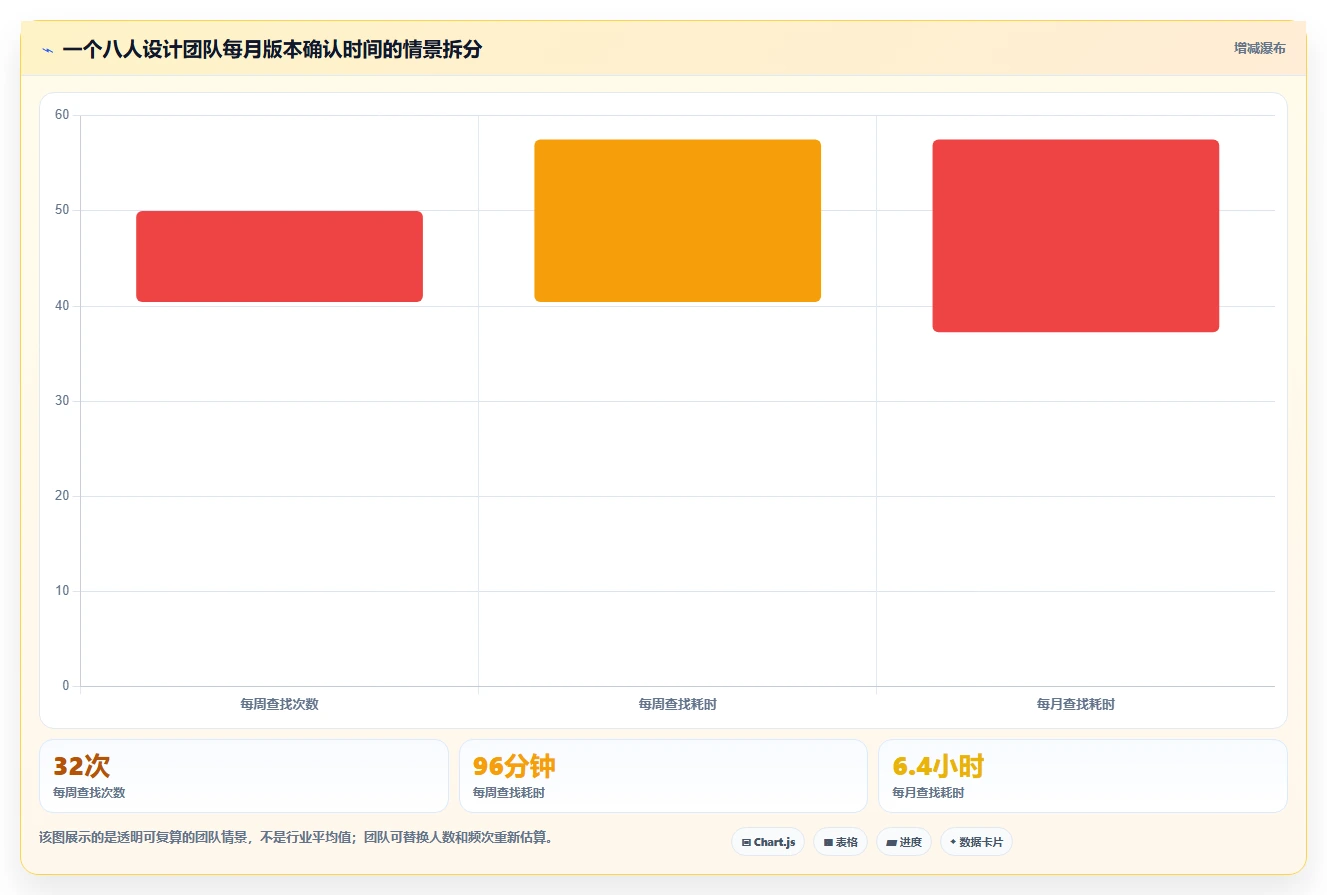Click the x-axis label 每月查找耗时
Viewport: 1327px width, 895px height.
(x=1075, y=704)
